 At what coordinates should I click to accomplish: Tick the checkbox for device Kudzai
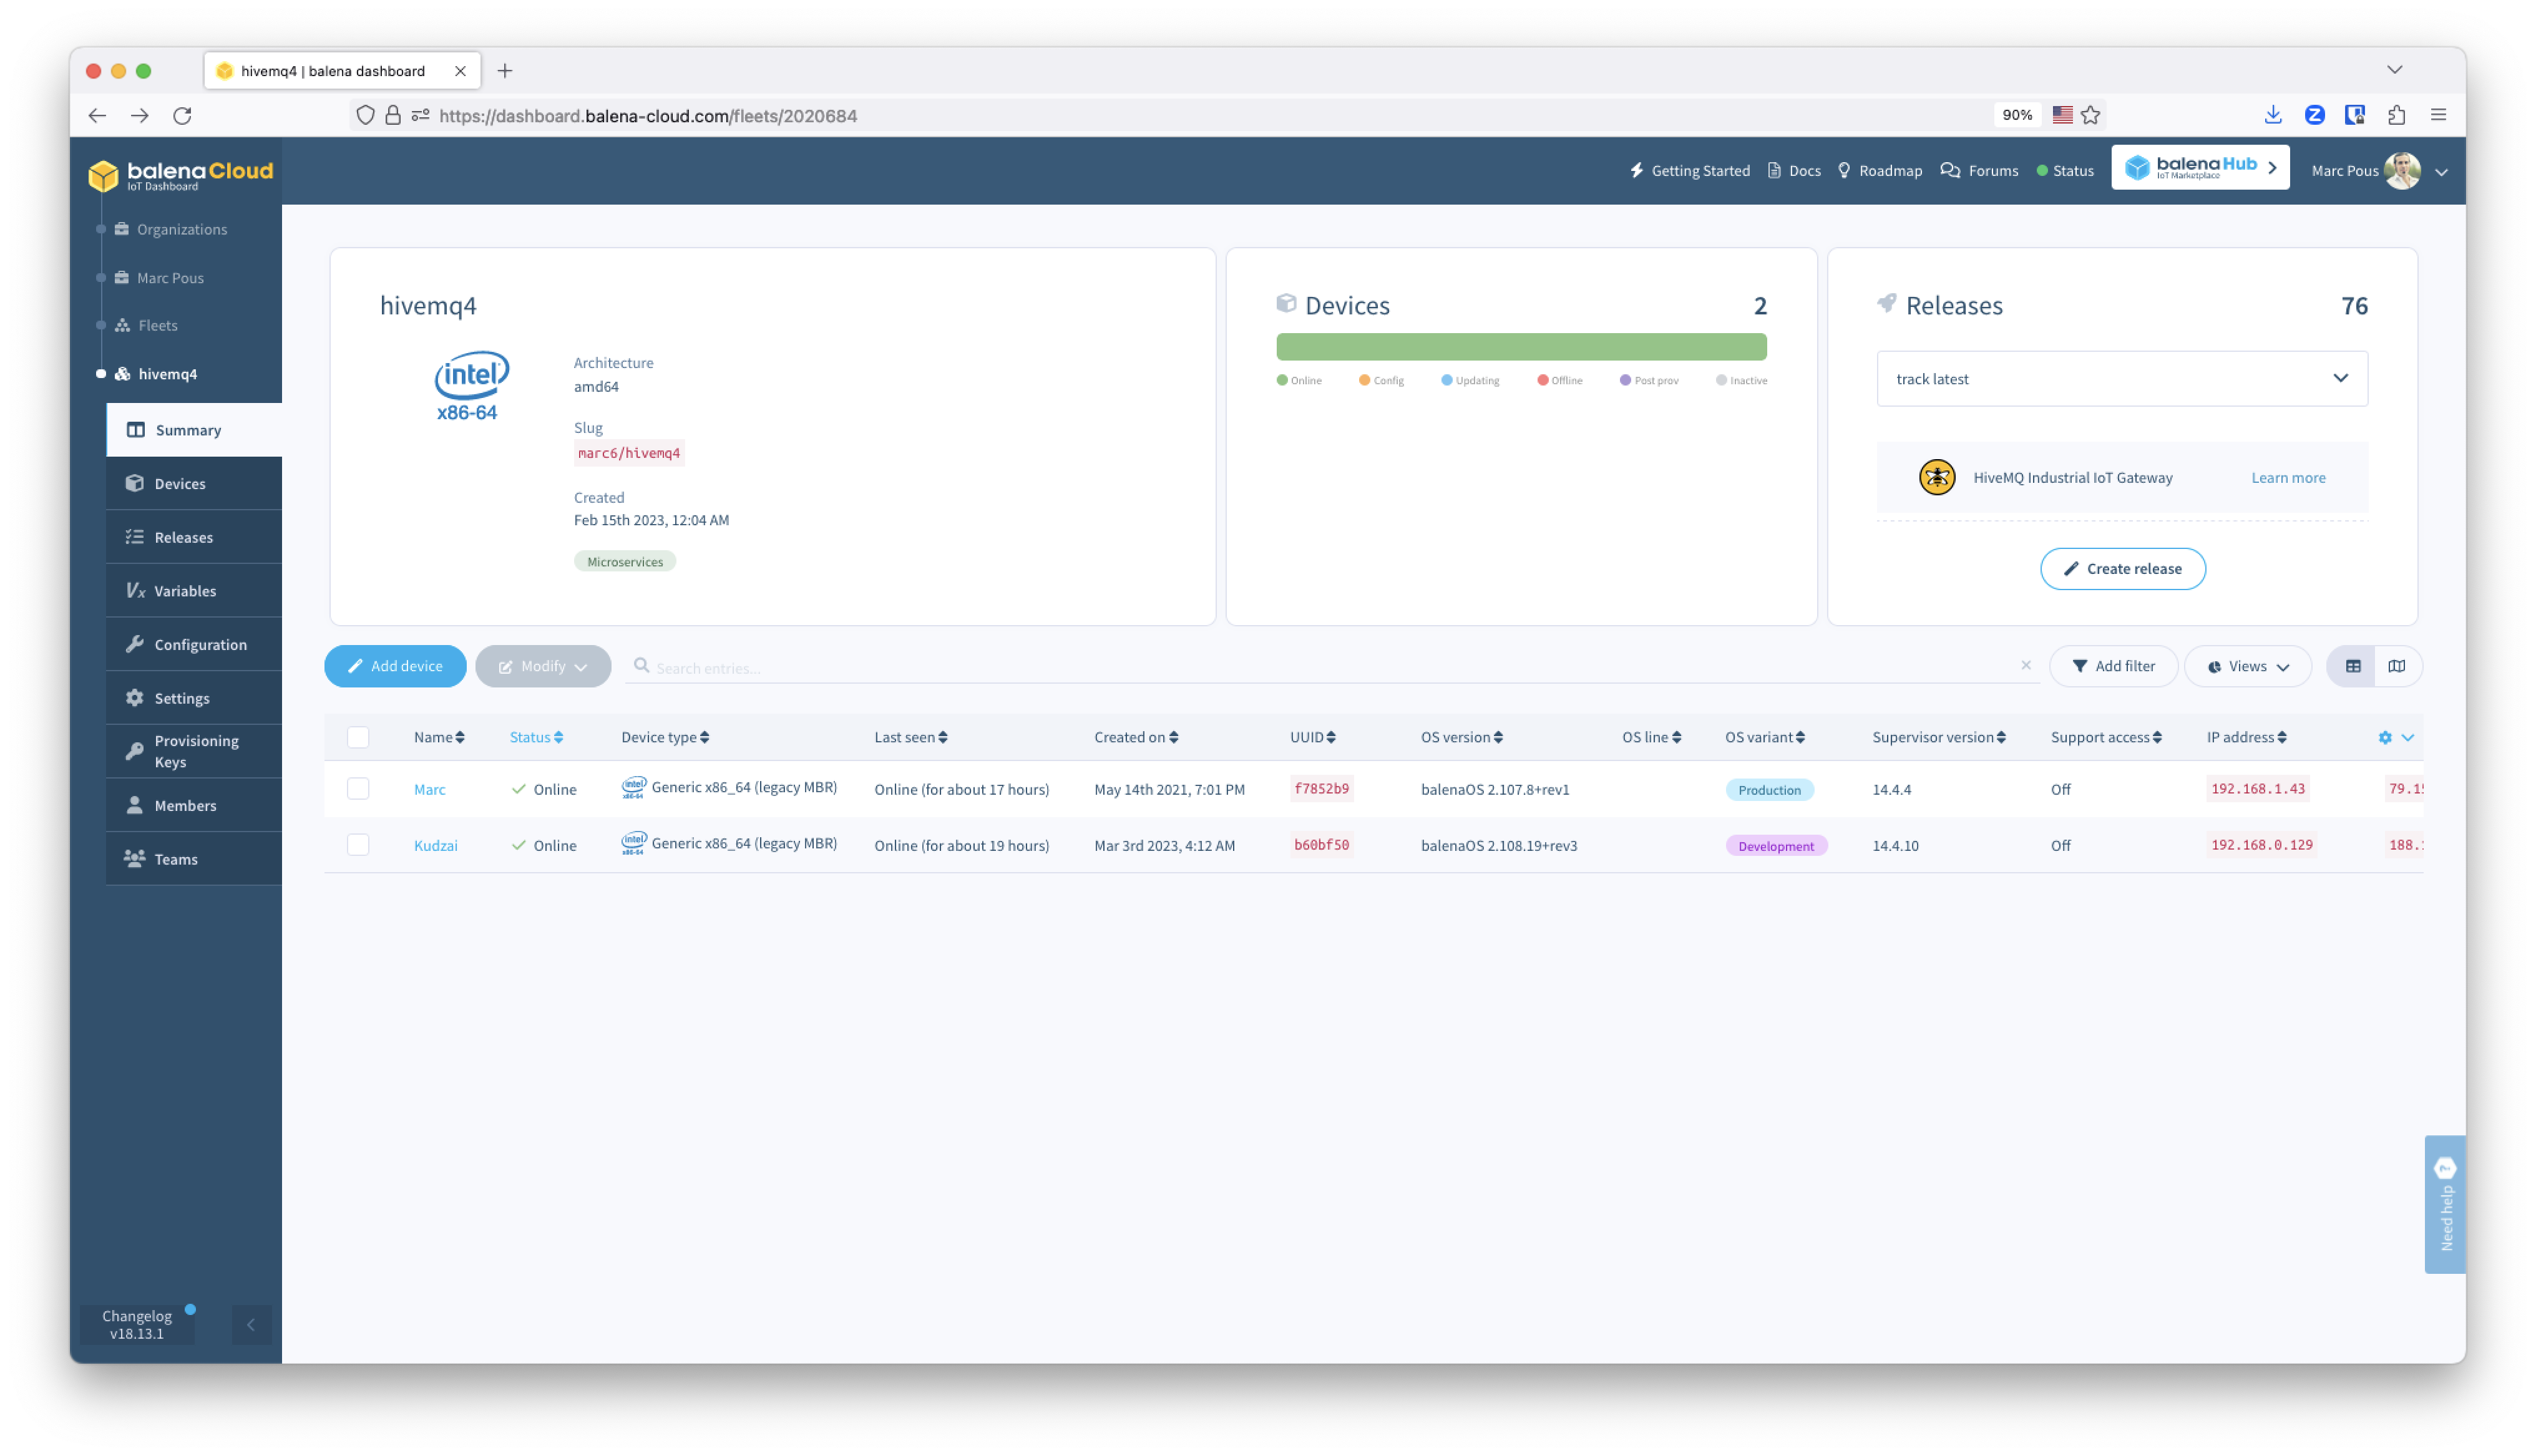click(x=358, y=845)
